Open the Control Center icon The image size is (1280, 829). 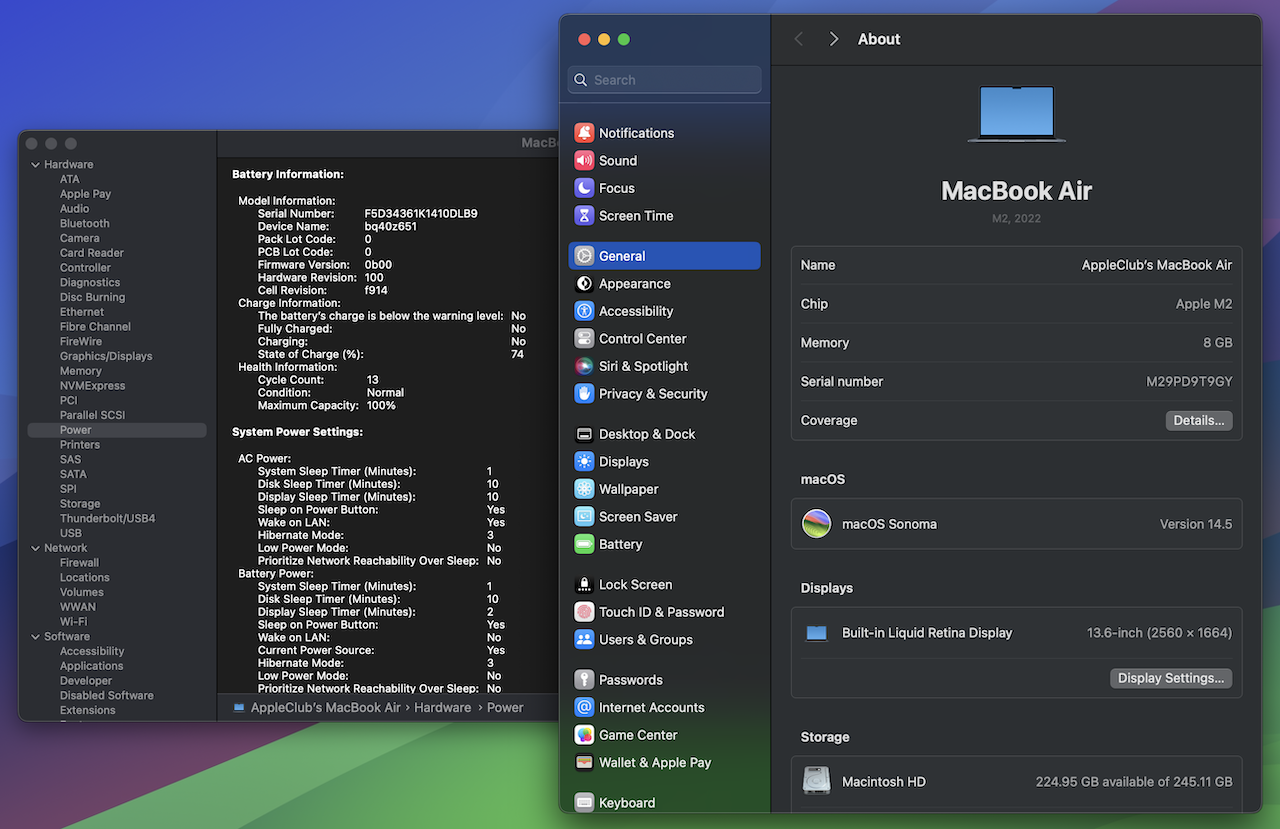coord(584,339)
